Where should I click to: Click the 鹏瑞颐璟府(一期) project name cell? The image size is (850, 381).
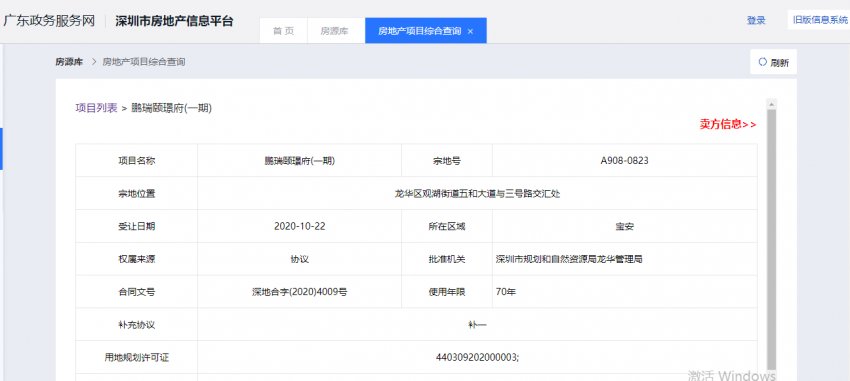[x=299, y=160]
